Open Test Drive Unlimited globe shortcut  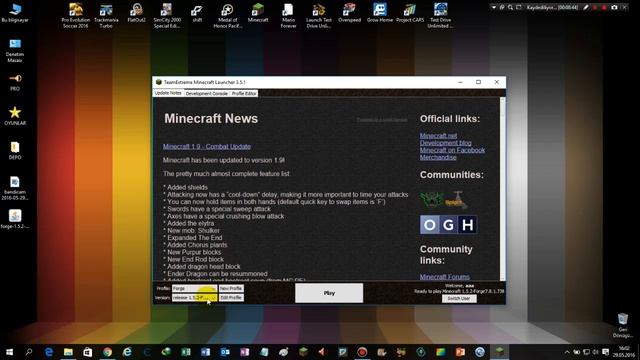click(440, 16)
